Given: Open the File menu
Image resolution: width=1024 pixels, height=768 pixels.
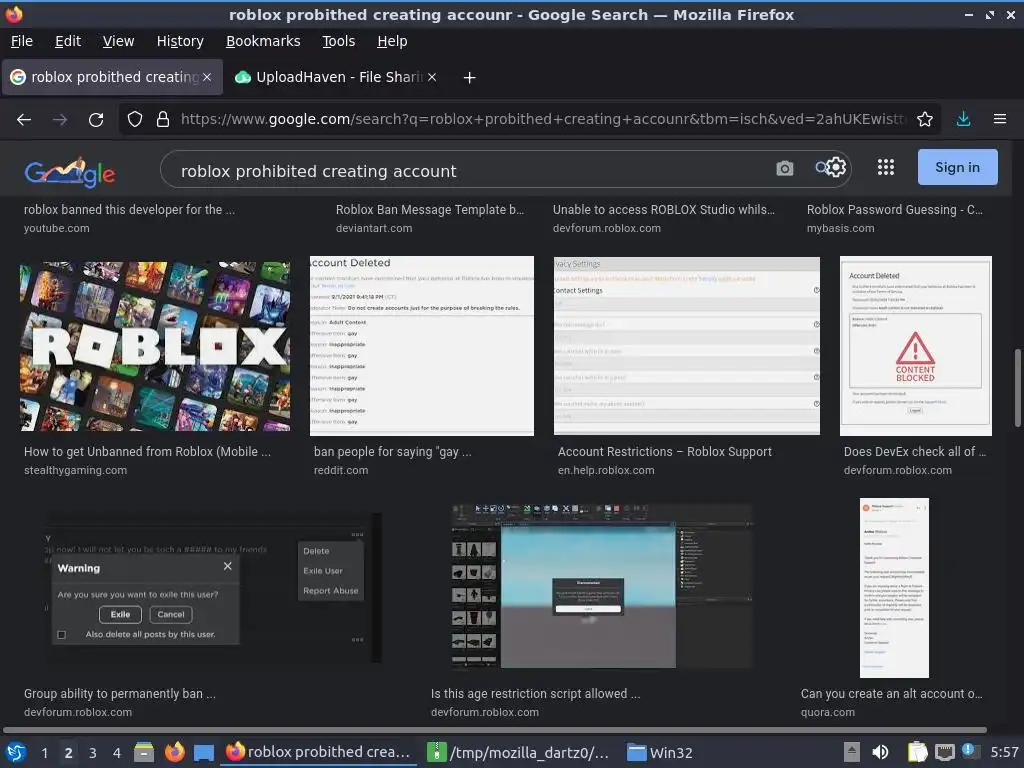Looking at the screenshot, I should tap(22, 41).
